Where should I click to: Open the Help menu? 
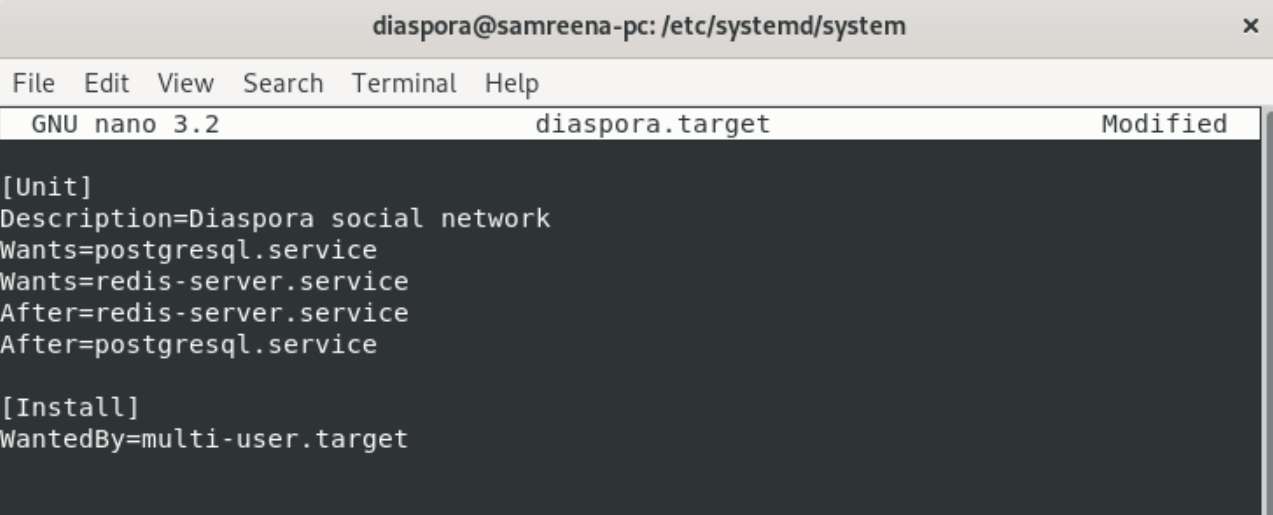[x=511, y=83]
